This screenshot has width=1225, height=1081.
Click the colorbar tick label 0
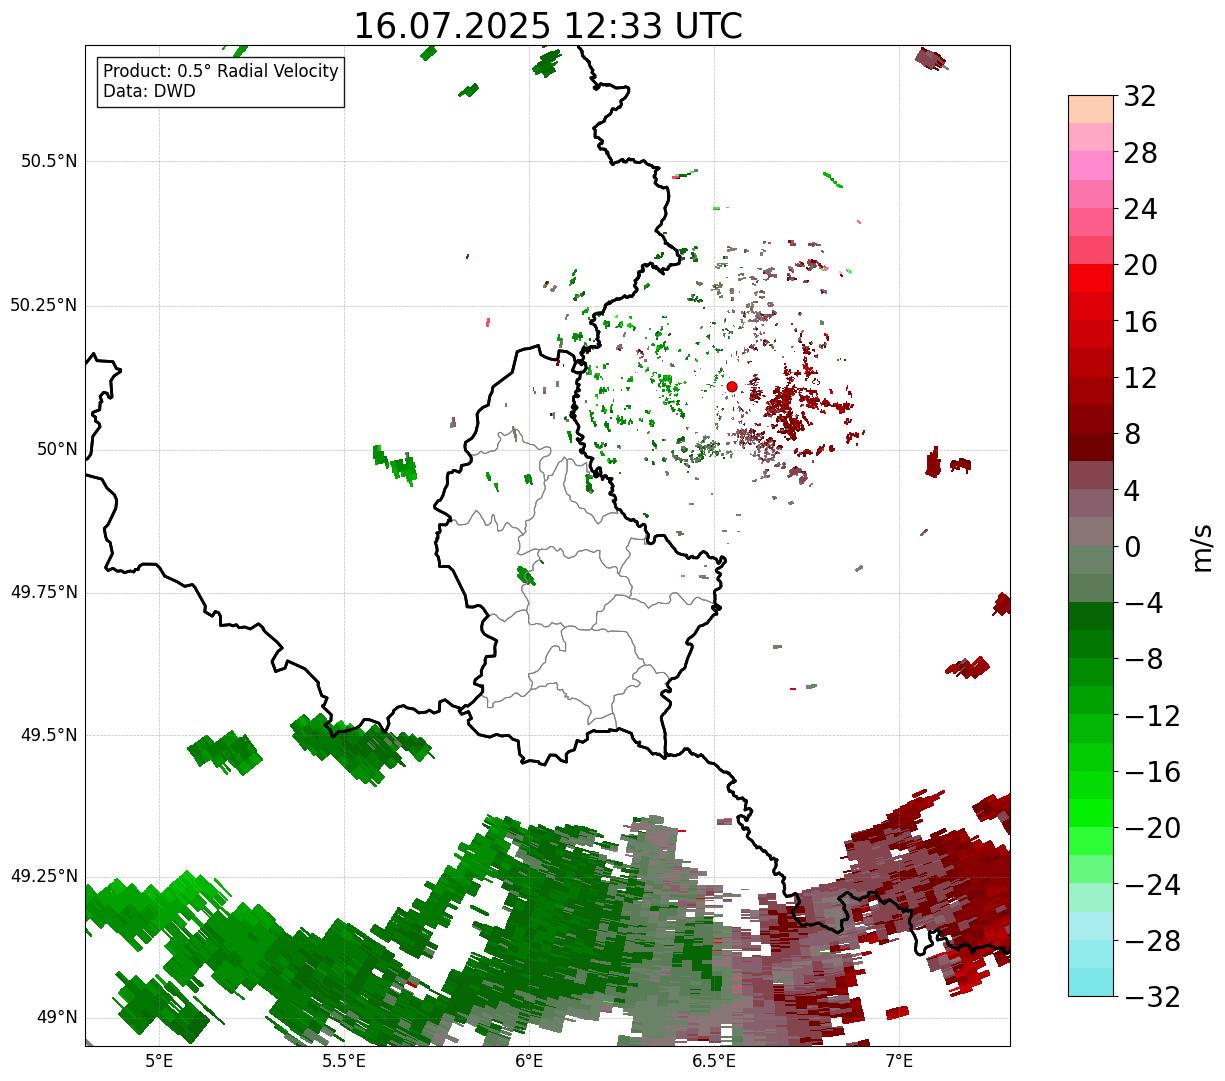pos(1132,547)
